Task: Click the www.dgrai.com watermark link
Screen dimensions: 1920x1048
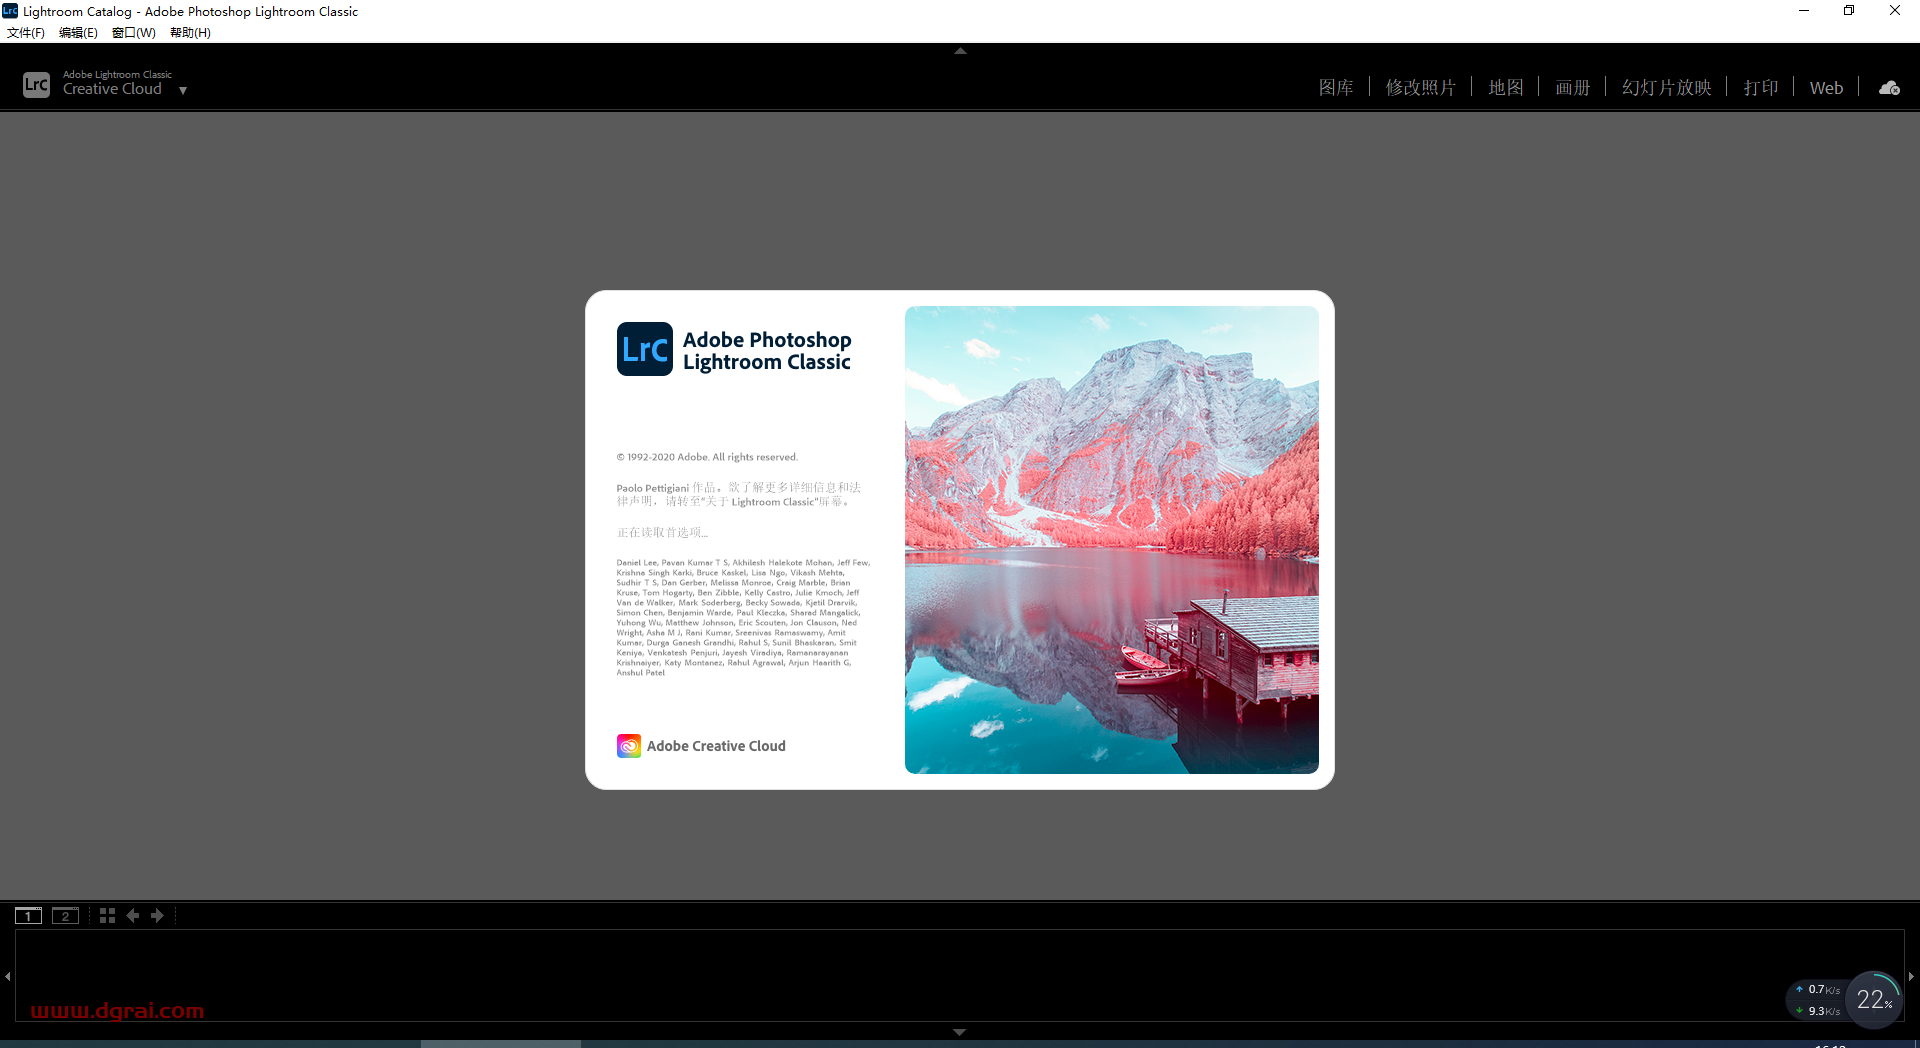Action: point(117,1010)
